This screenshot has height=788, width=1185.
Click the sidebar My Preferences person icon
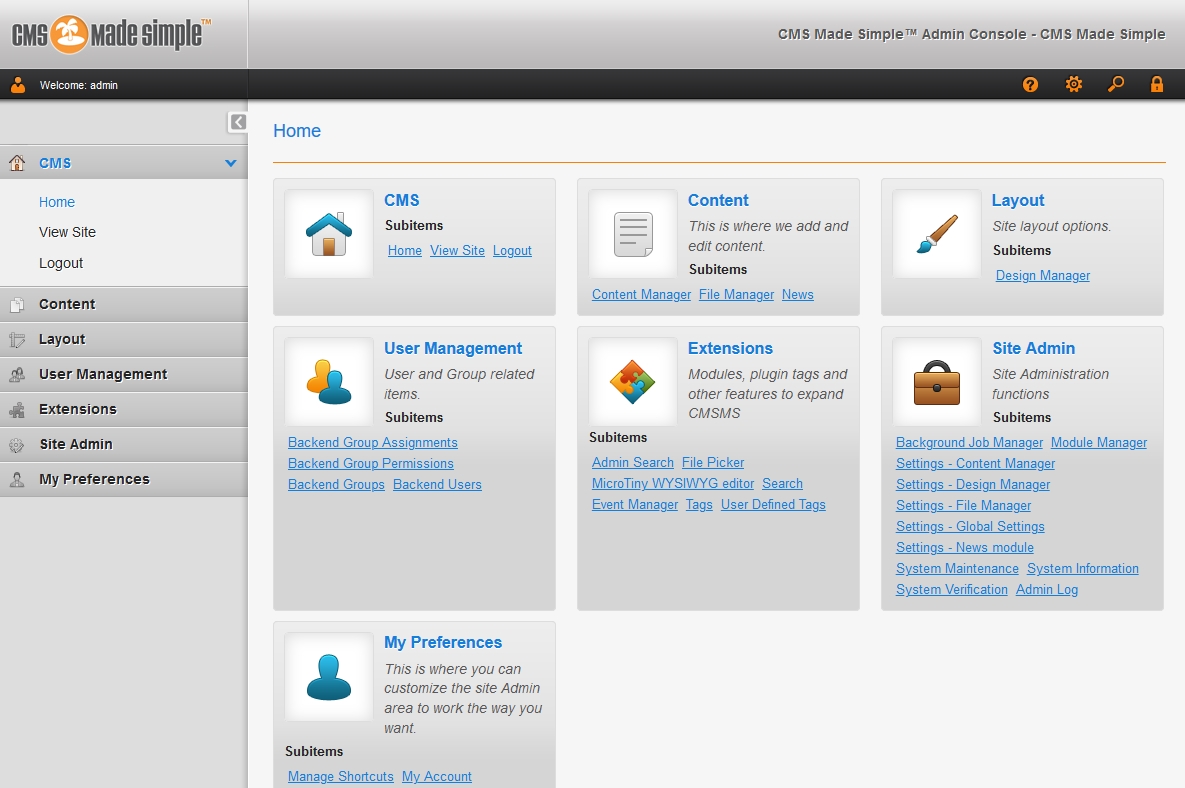[17, 480]
